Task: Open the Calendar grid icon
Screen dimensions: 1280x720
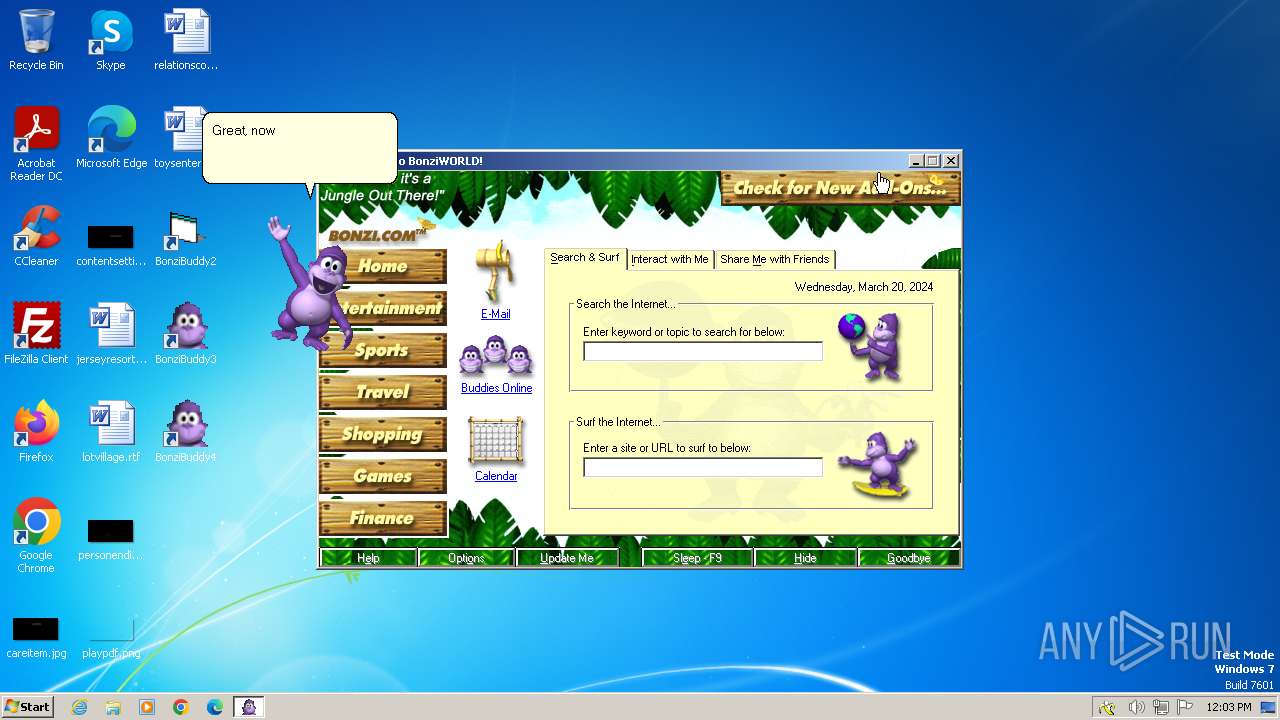Action: [x=496, y=441]
